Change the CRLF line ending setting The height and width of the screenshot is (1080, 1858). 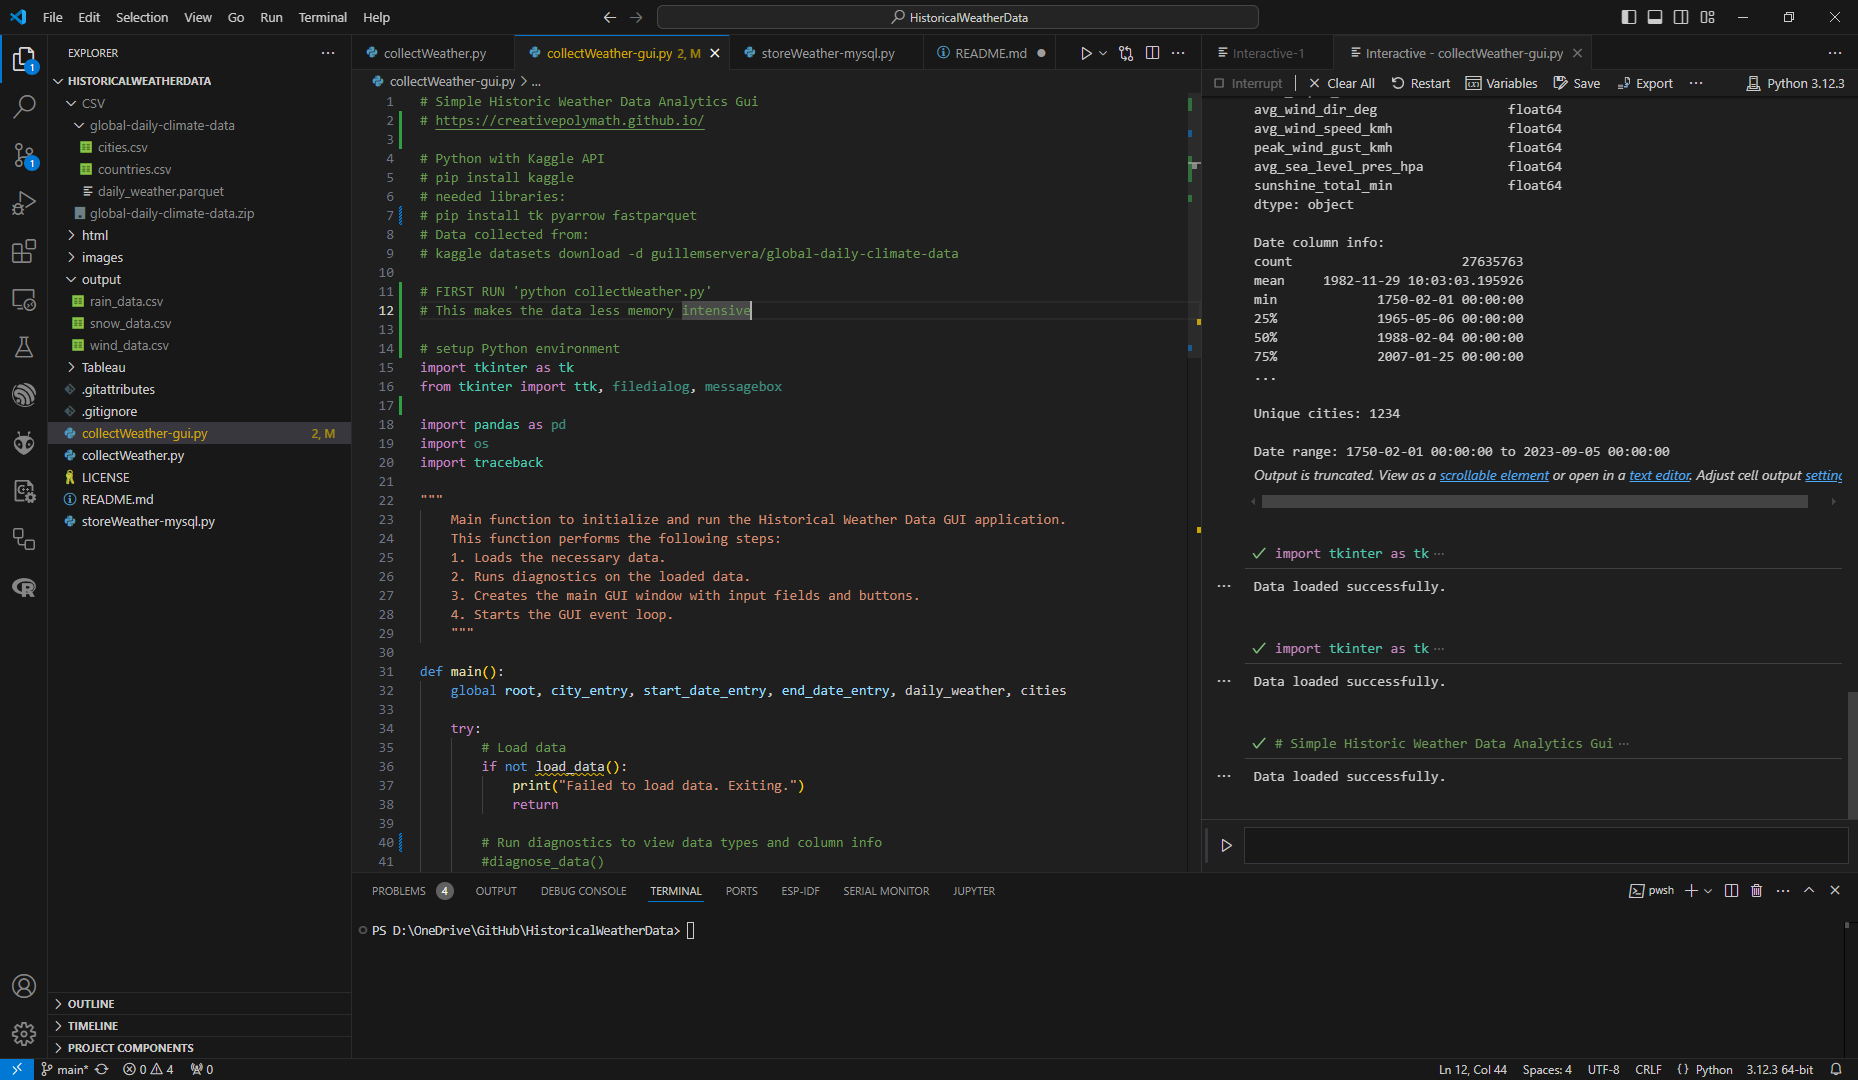pyautogui.click(x=1648, y=1069)
